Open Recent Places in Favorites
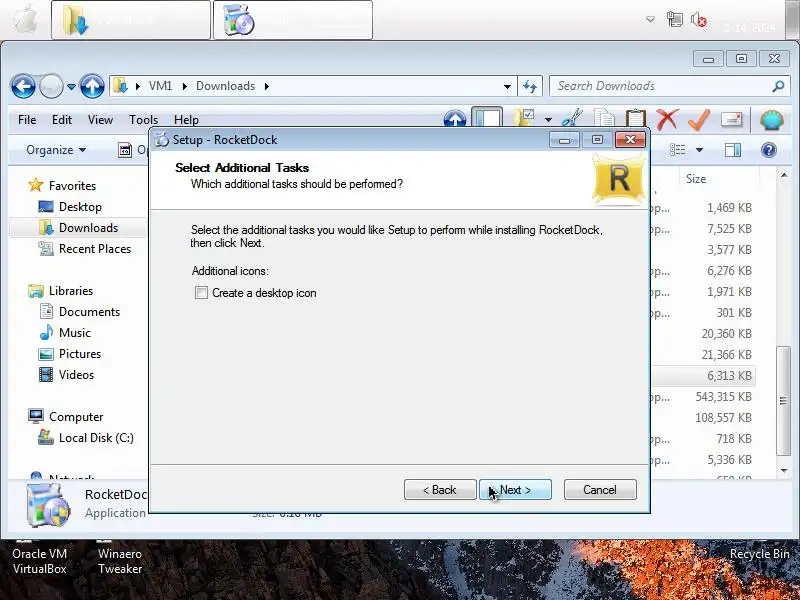The image size is (800, 600). 95,248
